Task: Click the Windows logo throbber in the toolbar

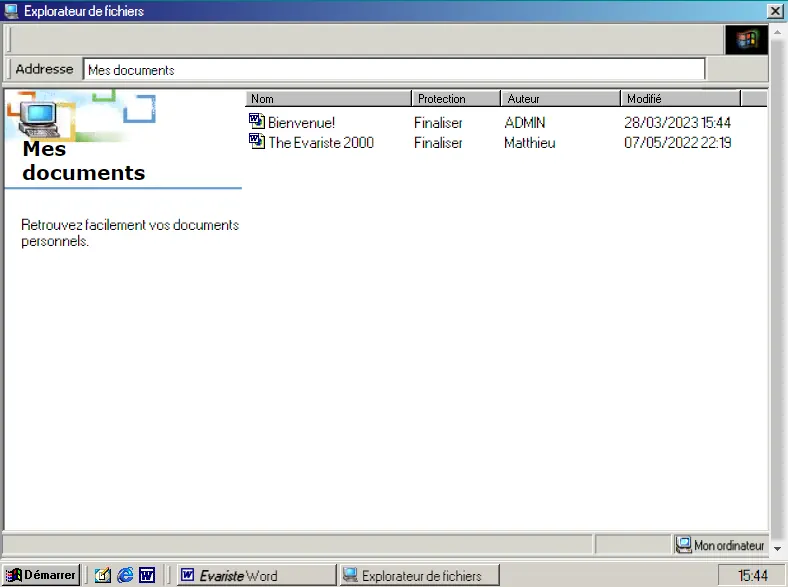Action: coord(746,40)
